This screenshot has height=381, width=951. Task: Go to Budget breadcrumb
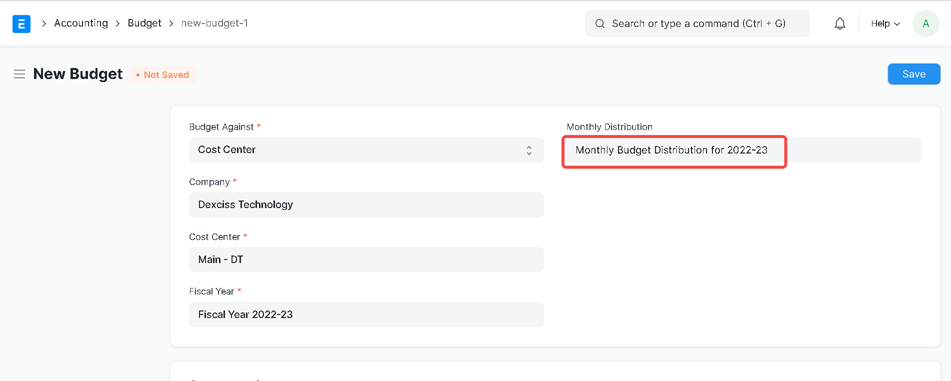point(144,24)
